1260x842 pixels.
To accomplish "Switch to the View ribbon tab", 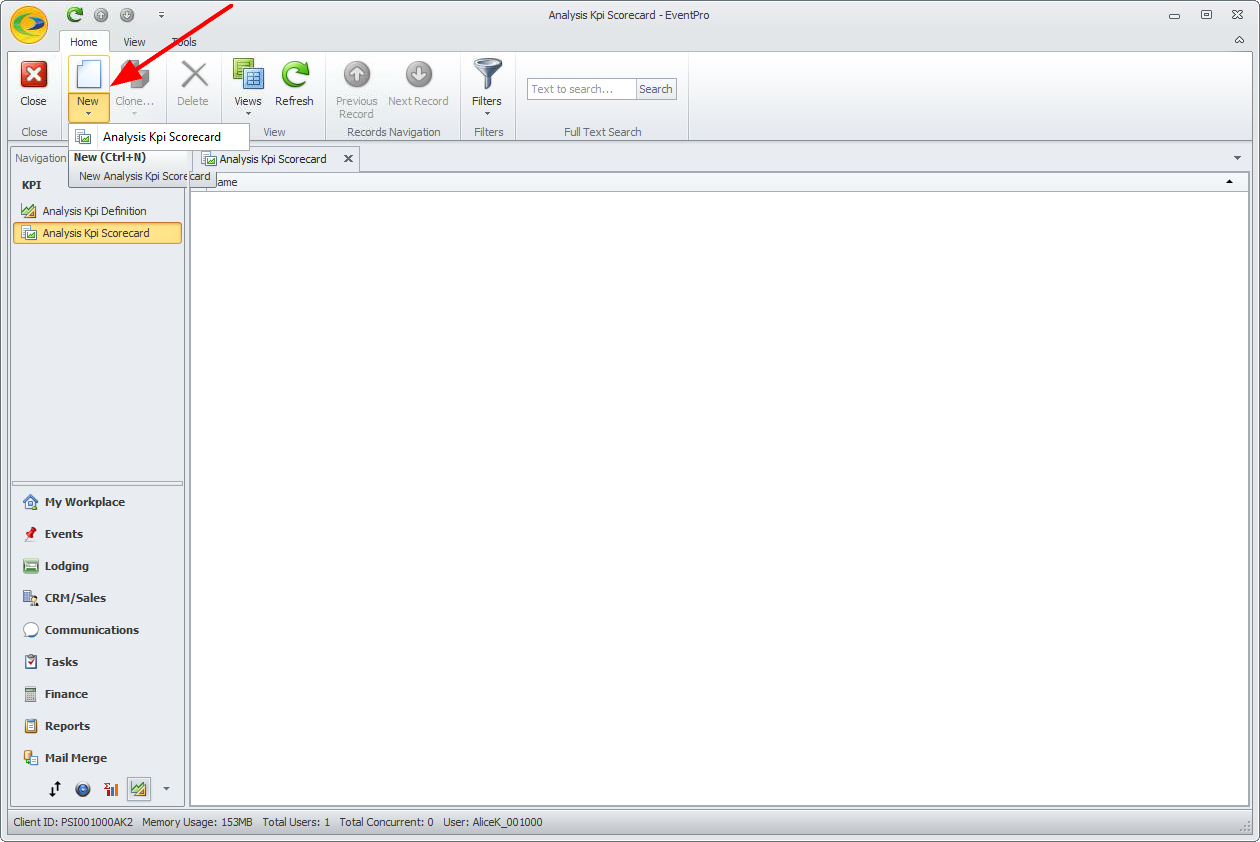I will coord(134,42).
